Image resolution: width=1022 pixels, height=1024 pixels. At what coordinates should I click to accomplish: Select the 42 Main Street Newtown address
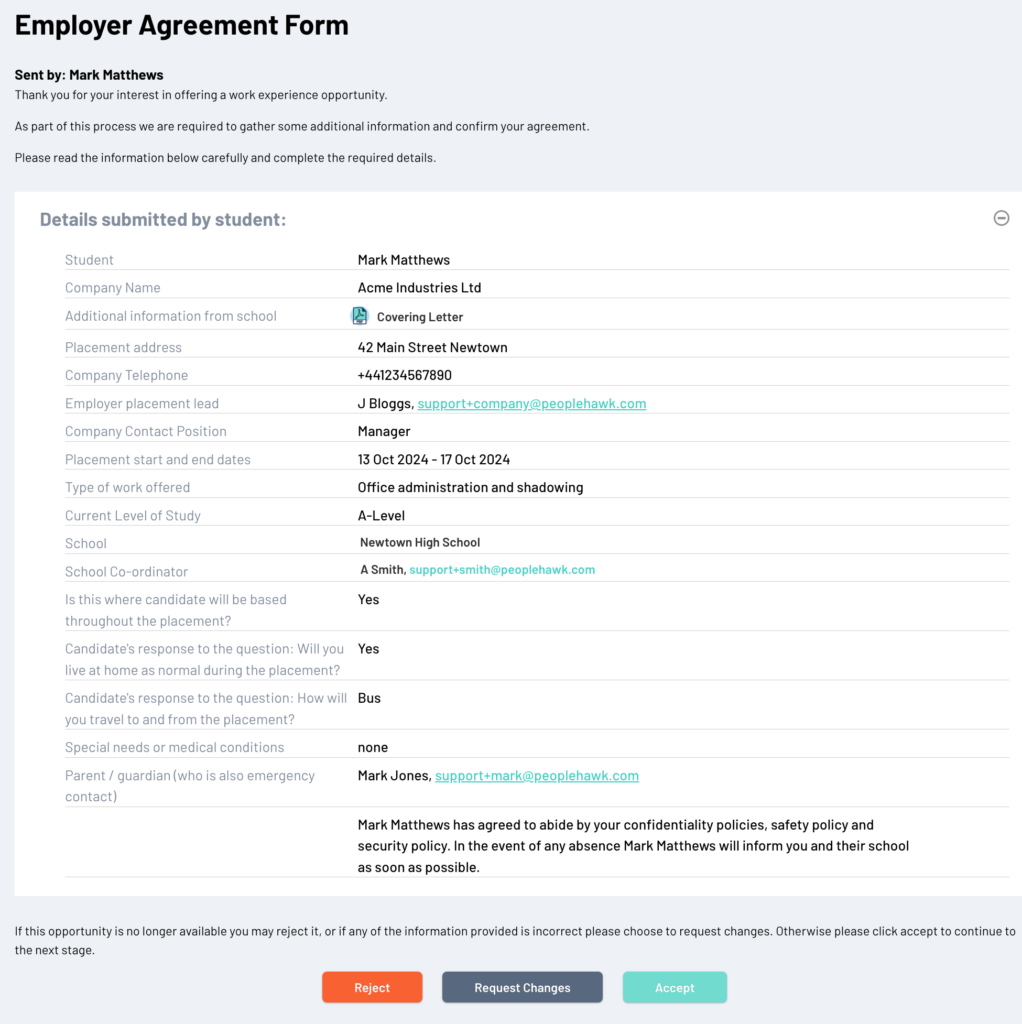click(x=432, y=348)
